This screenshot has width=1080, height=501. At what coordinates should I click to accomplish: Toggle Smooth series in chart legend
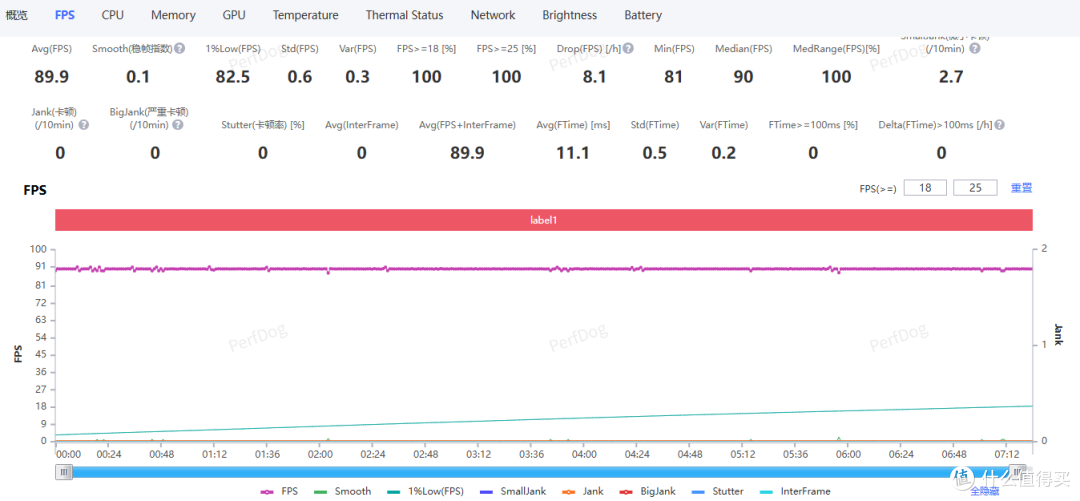click(x=342, y=491)
